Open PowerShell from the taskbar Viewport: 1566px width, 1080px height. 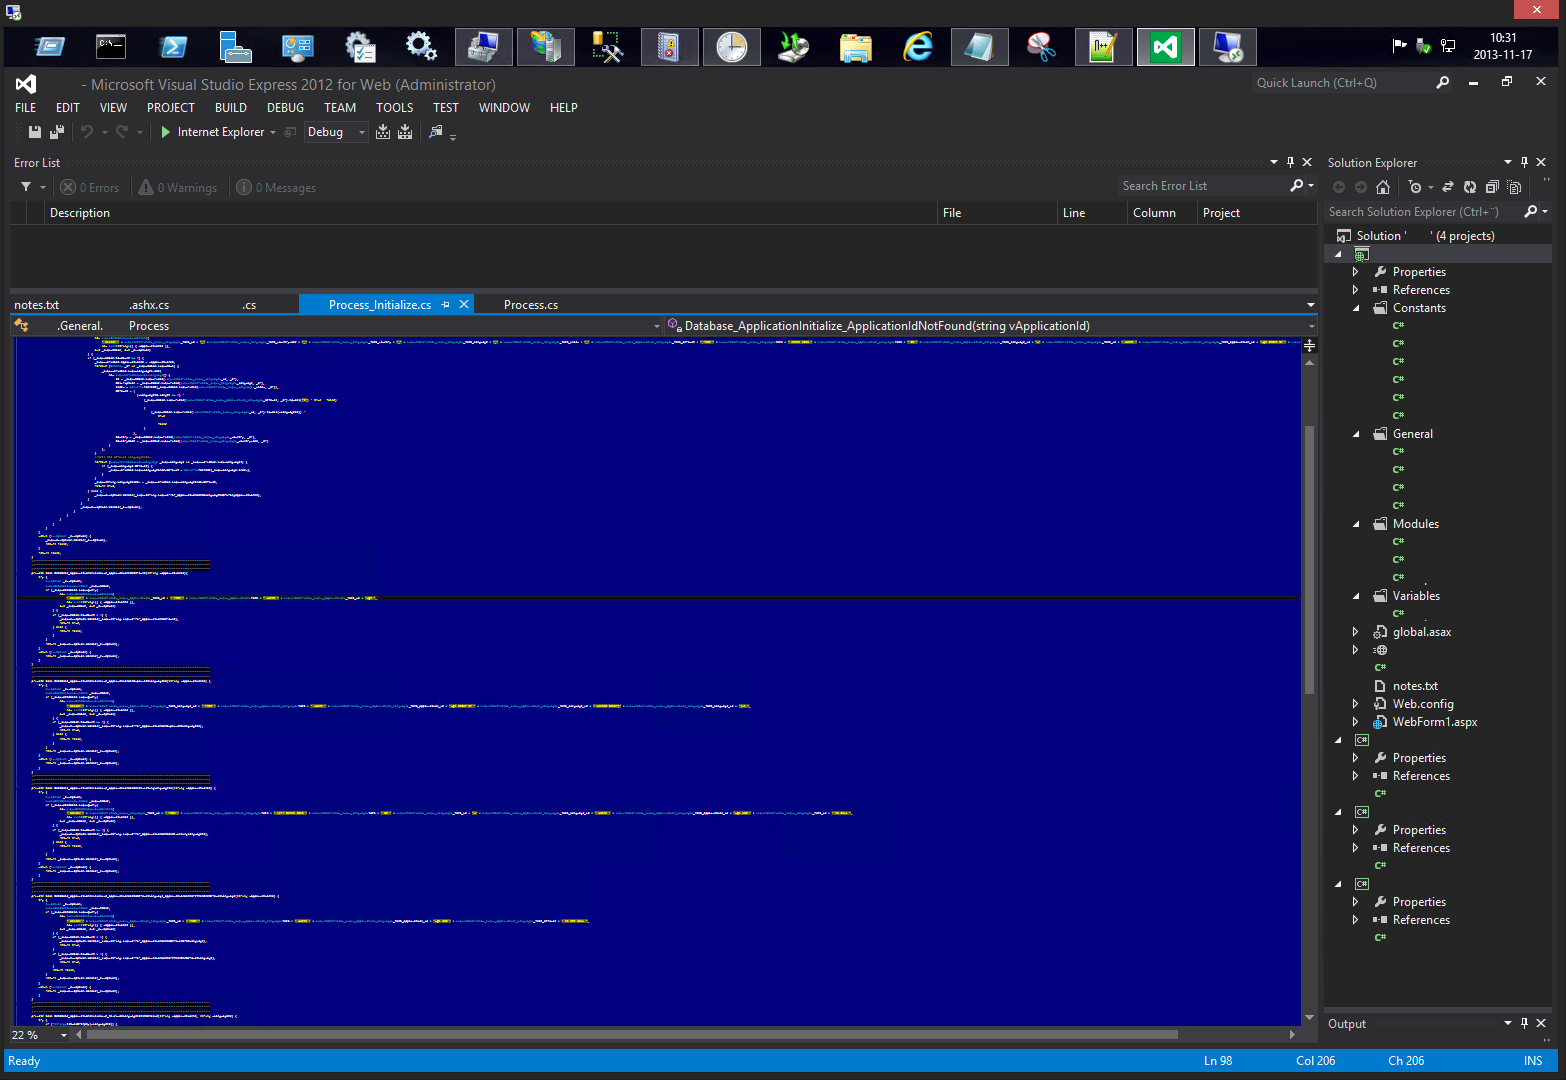[174, 47]
